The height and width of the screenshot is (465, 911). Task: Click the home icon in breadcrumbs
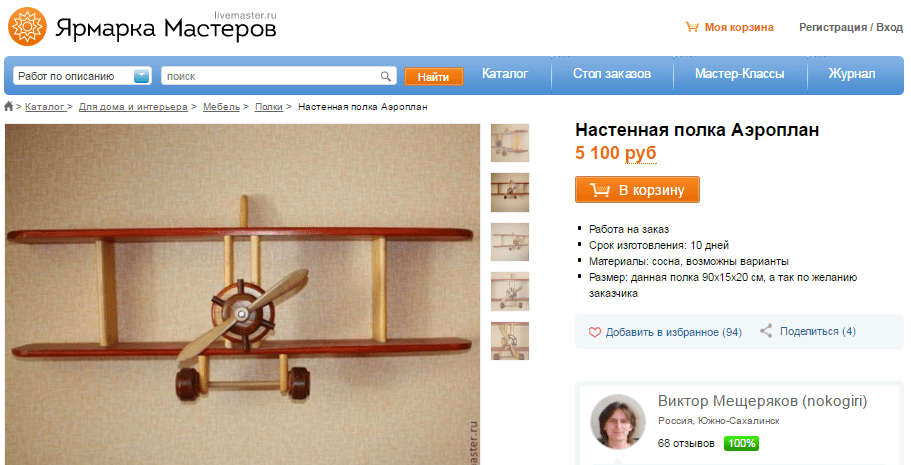(x=9, y=106)
